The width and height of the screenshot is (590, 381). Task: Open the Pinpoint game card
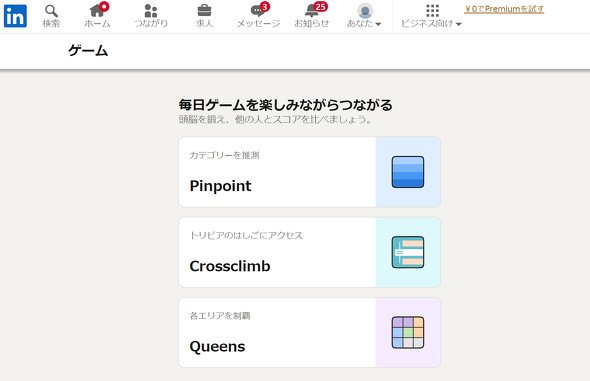[x=309, y=172]
